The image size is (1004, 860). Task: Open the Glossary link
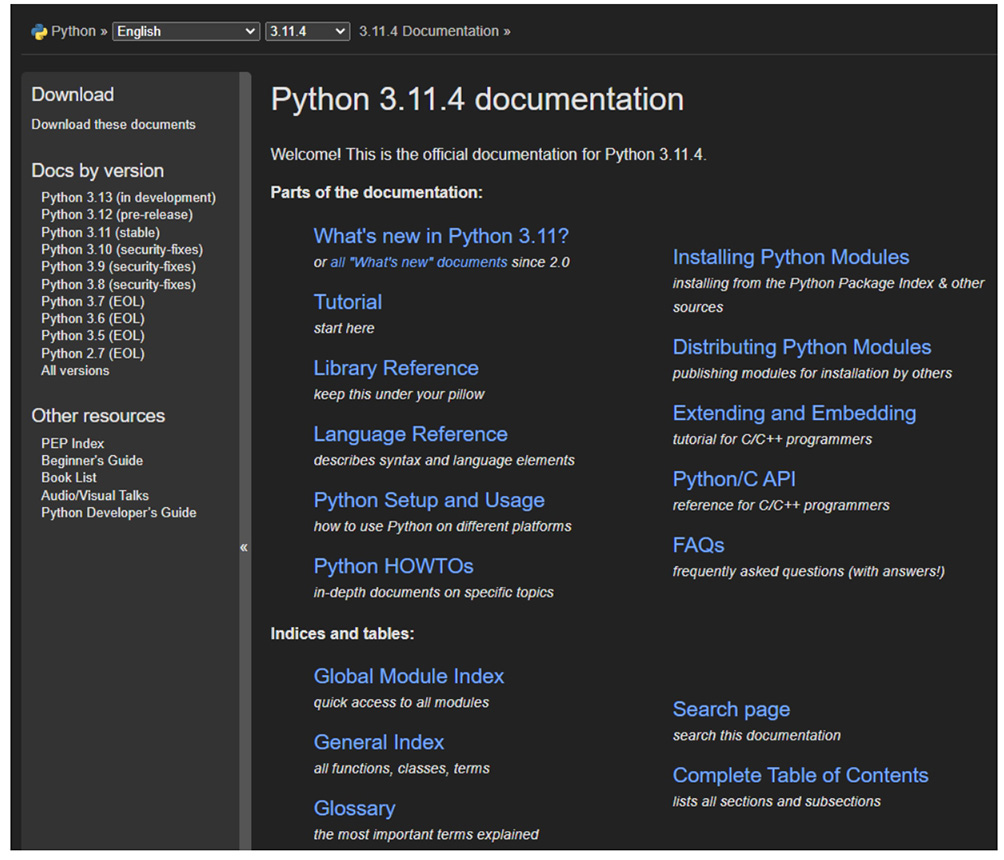pos(354,808)
